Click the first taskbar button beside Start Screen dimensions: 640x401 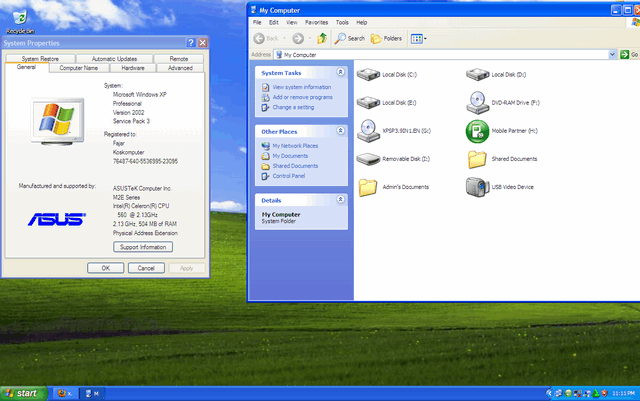pos(65,393)
